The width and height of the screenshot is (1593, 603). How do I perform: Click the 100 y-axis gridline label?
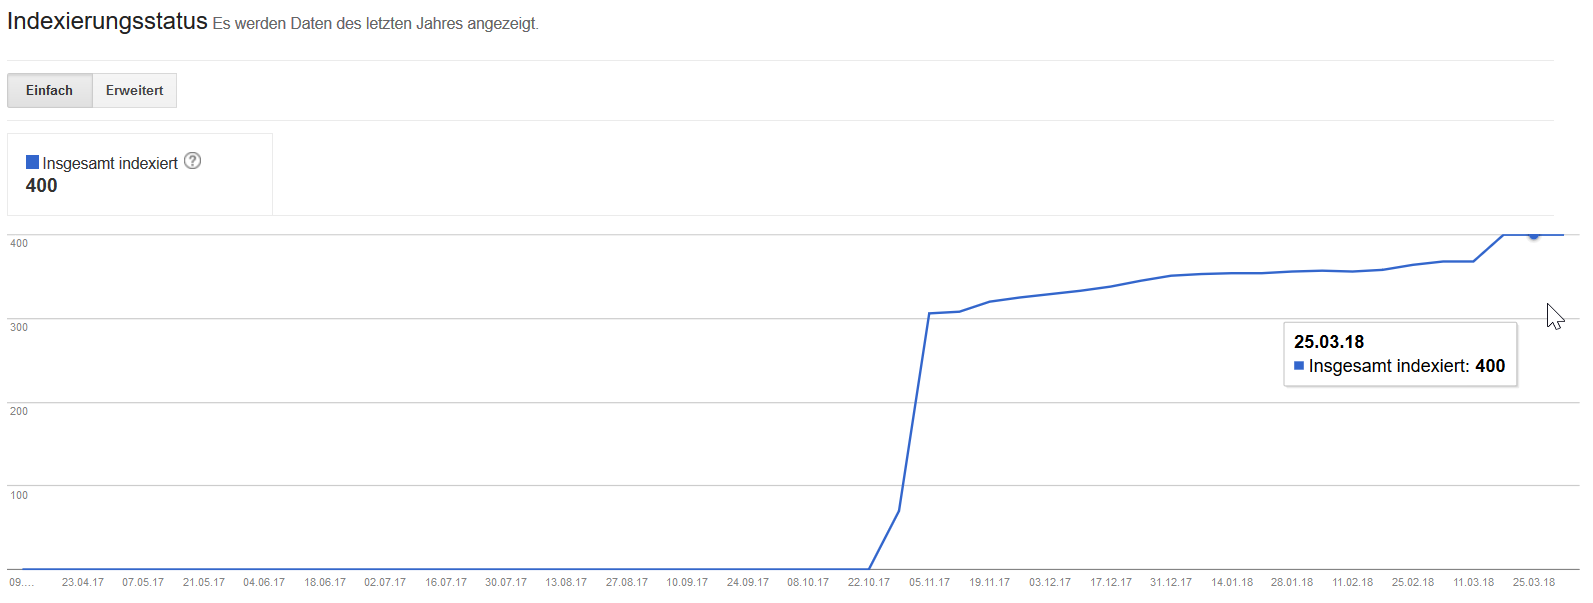coord(19,495)
